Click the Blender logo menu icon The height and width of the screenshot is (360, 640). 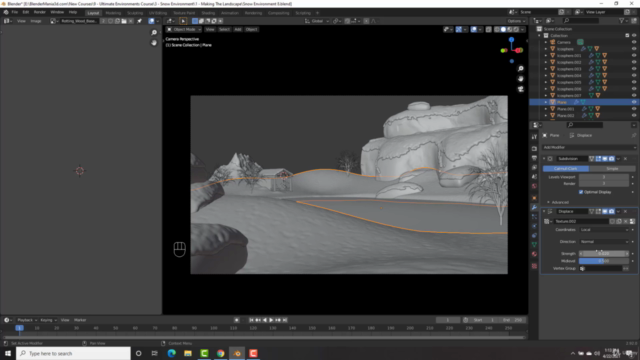pyautogui.click(x=6, y=12)
